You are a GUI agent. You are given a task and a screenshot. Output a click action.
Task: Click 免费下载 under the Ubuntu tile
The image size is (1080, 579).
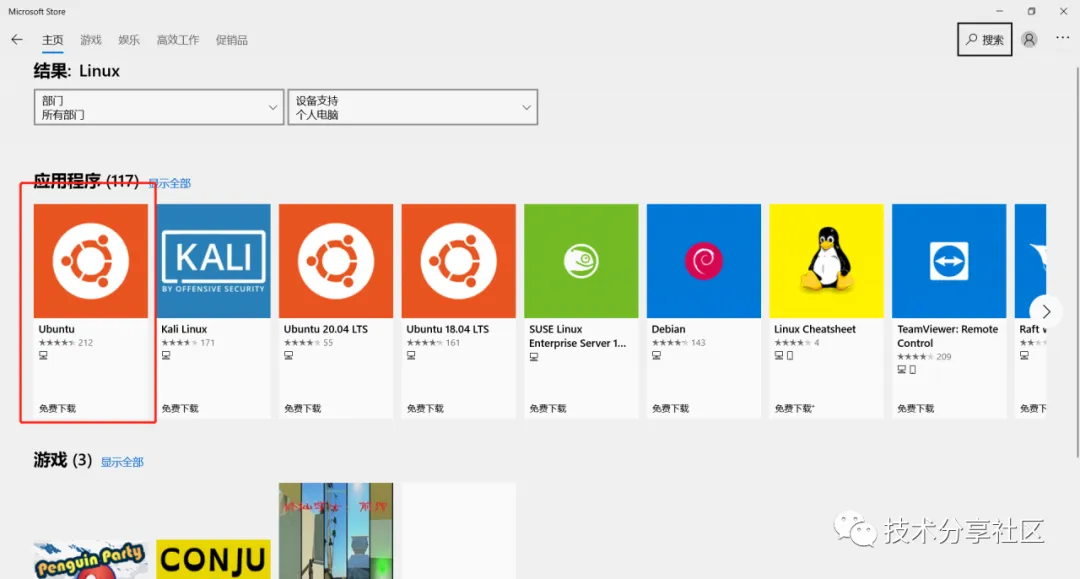(58, 408)
